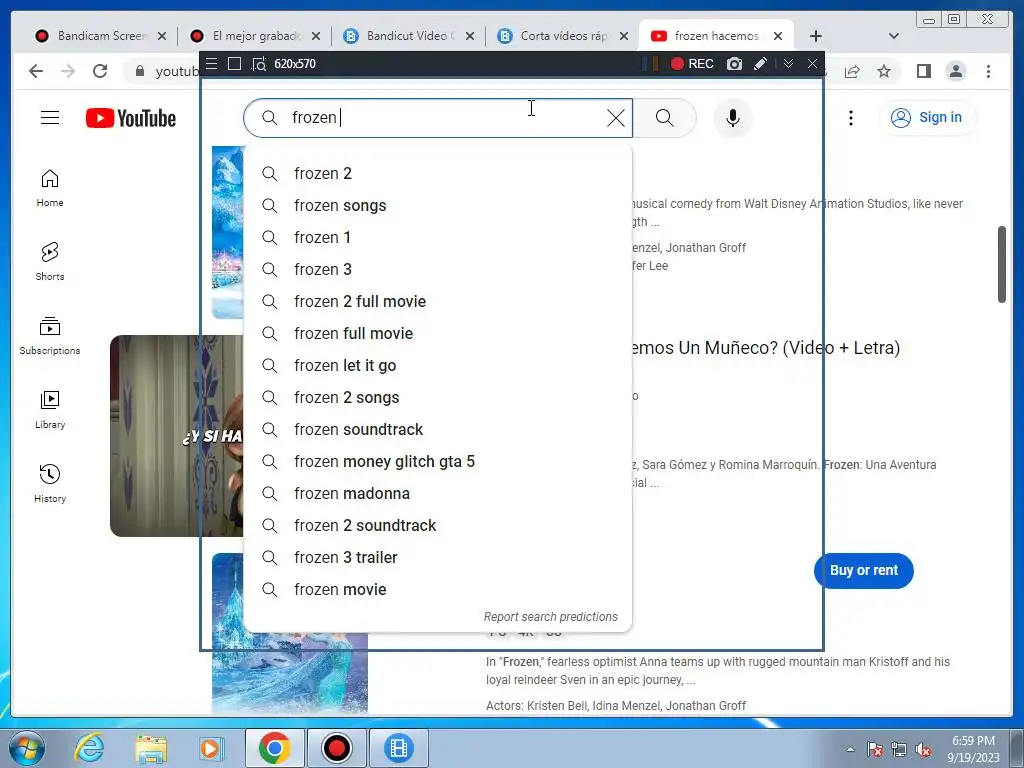Choose suggestion 'frozen 2 soundtrack'
This screenshot has height=768, width=1024.
tap(438, 525)
